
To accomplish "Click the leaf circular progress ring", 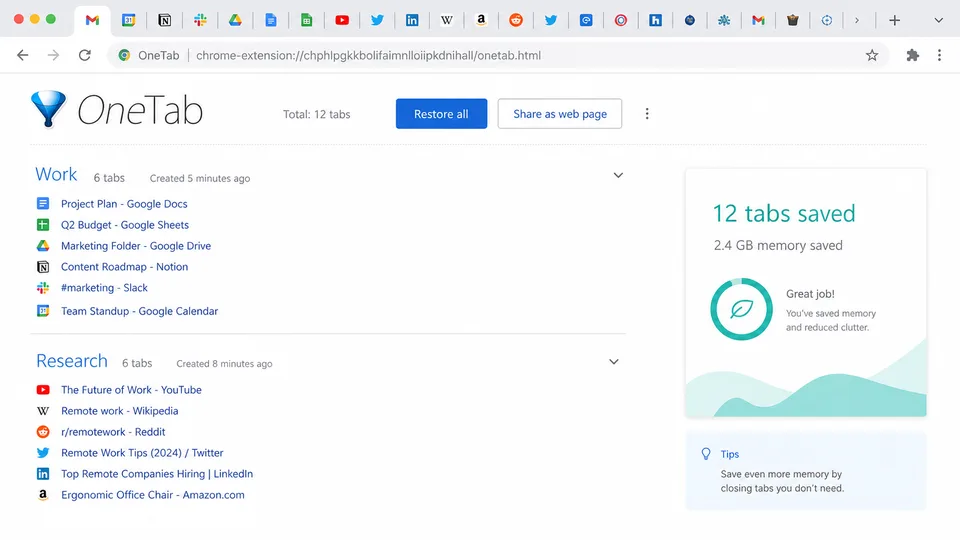I will pyautogui.click(x=741, y=309).
